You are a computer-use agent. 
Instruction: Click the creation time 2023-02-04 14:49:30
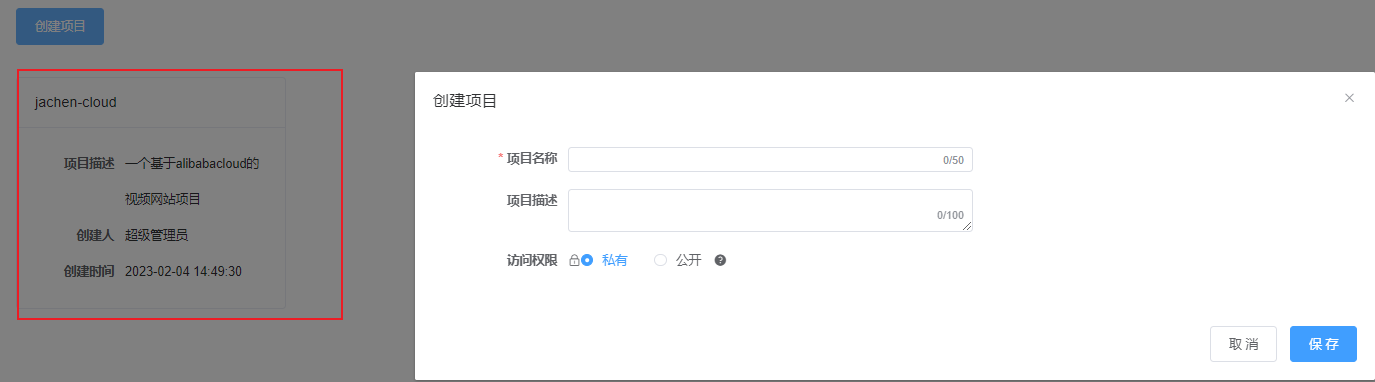click(x=183, y=272)
